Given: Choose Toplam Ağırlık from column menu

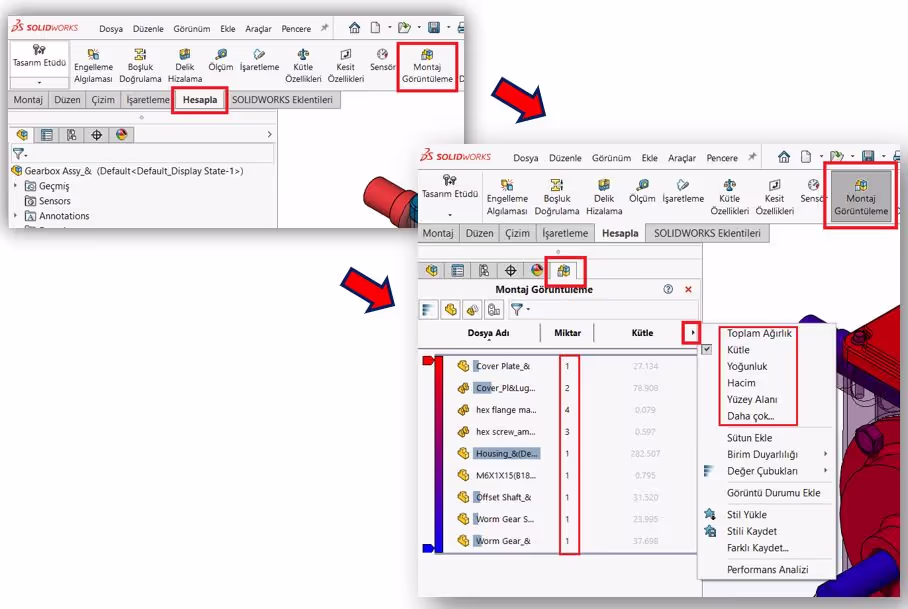Looking at the screenshot, I should point(759,333).
